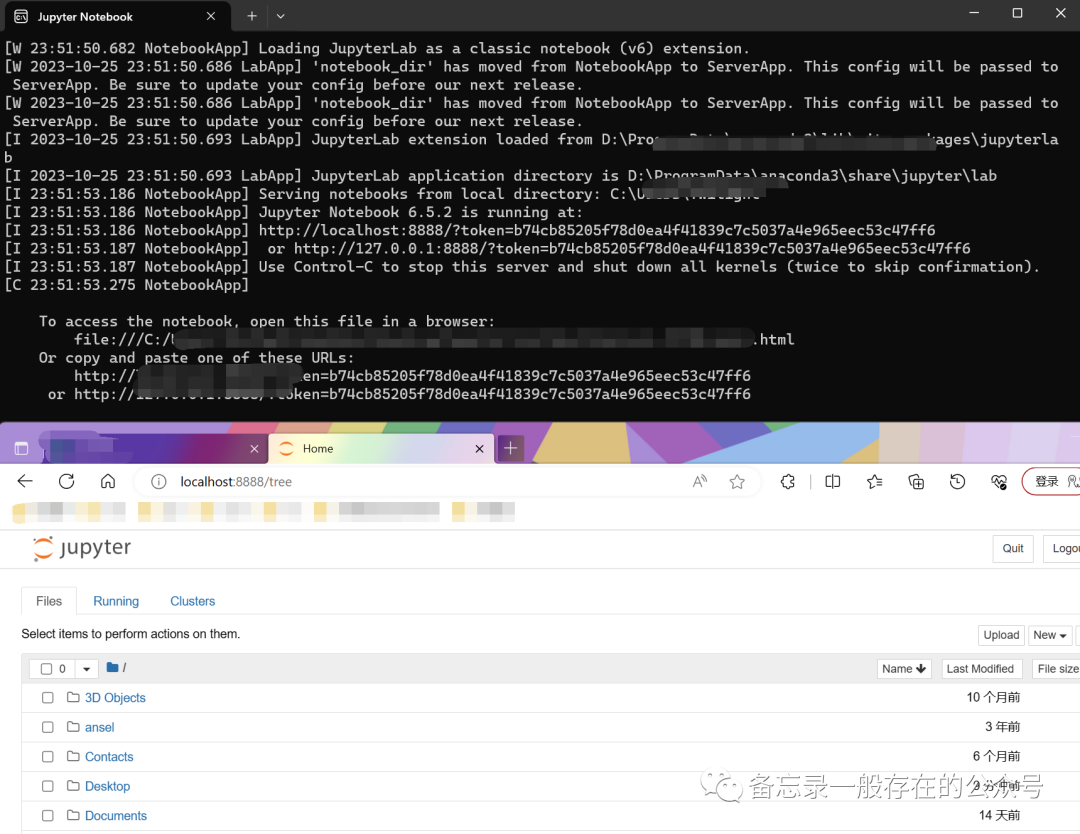Click the root folder icon in breadcrumb

[112, 667]
